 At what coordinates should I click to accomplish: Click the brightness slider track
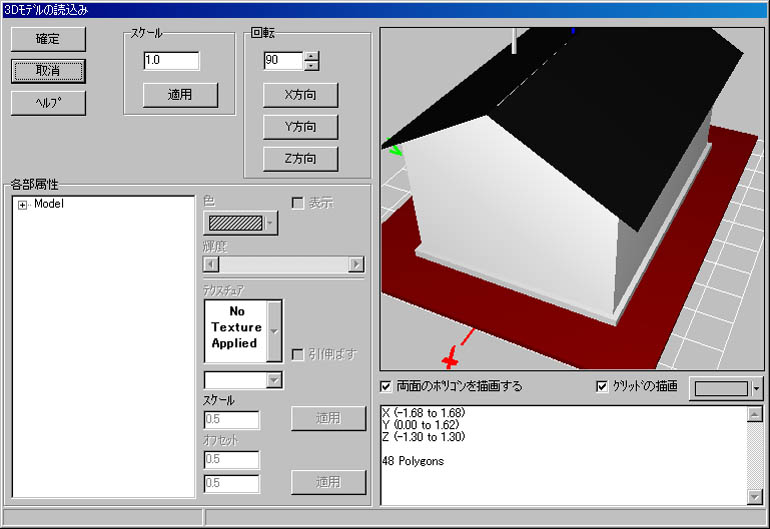tap(283, 264)
